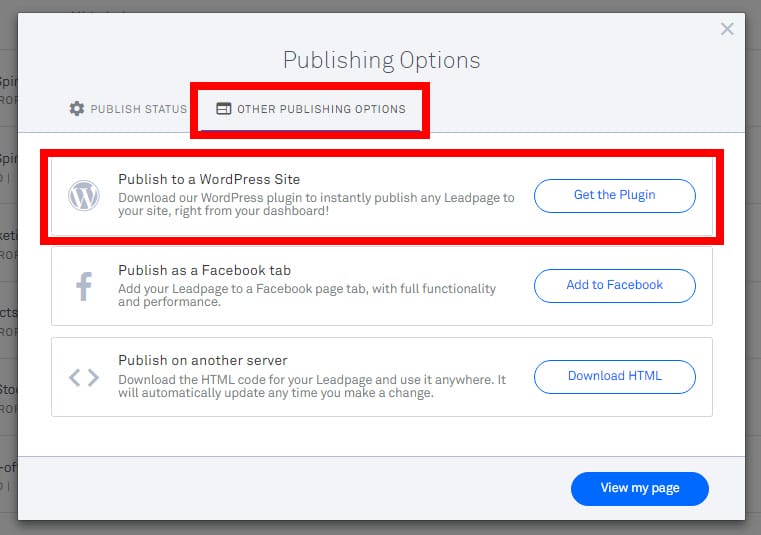Click the Publishing Options dialog title

(381, 60)
